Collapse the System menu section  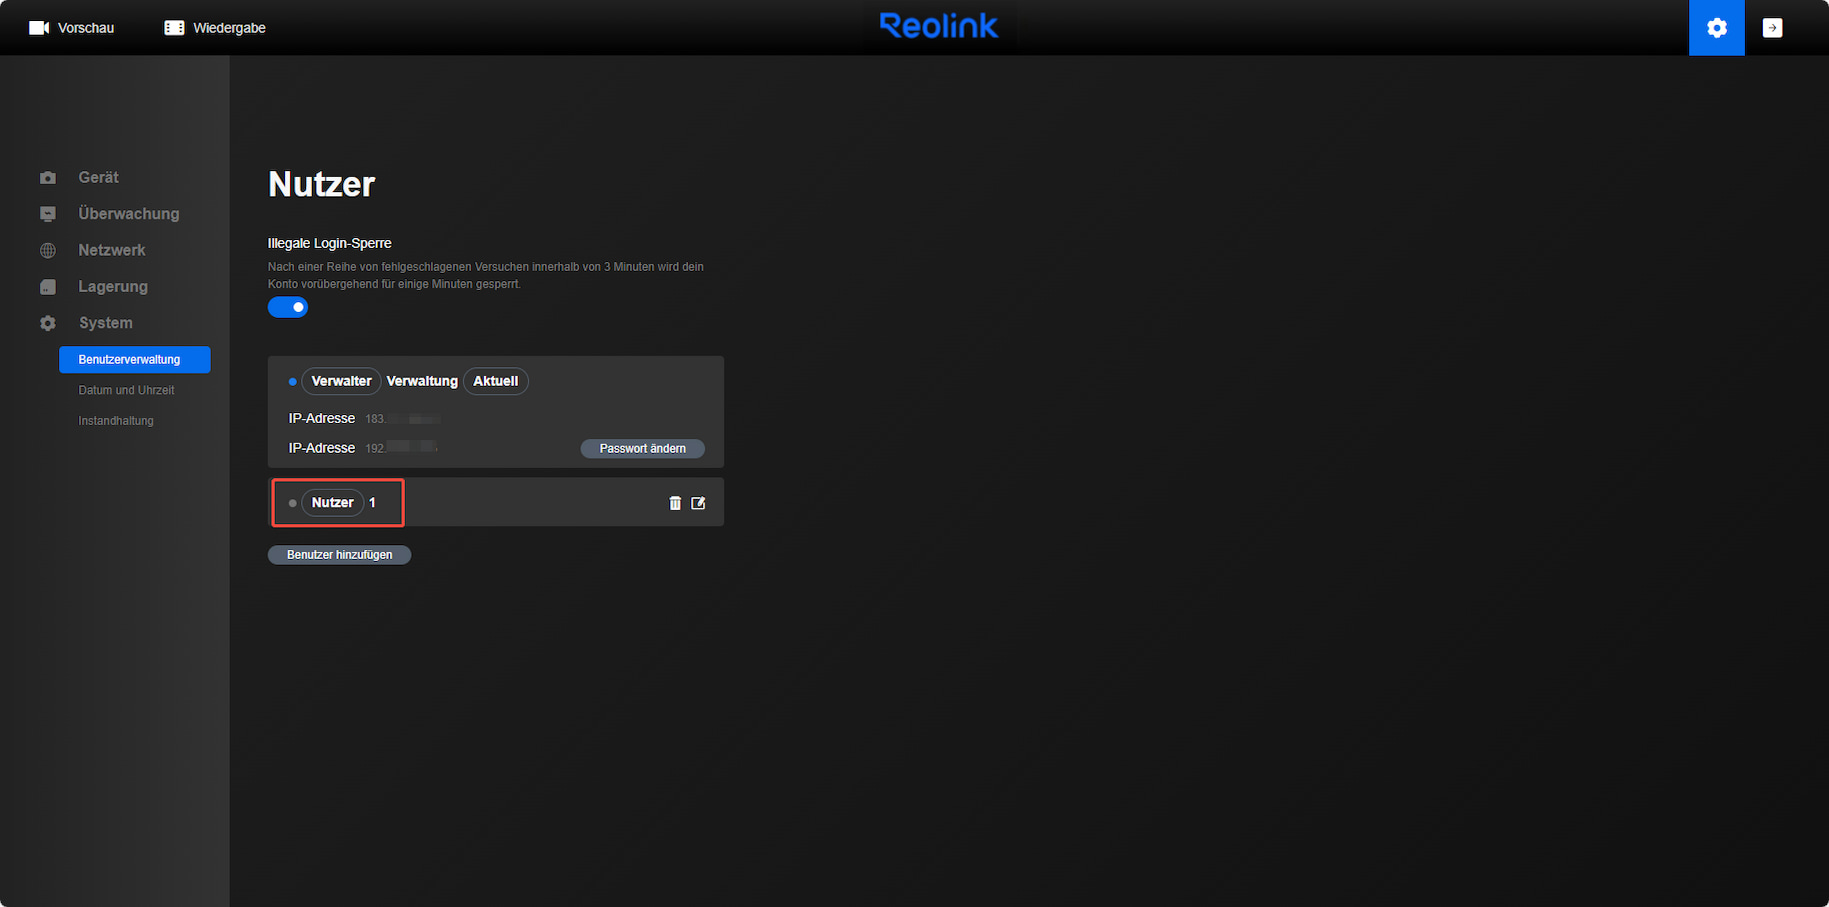pos(105,323)
